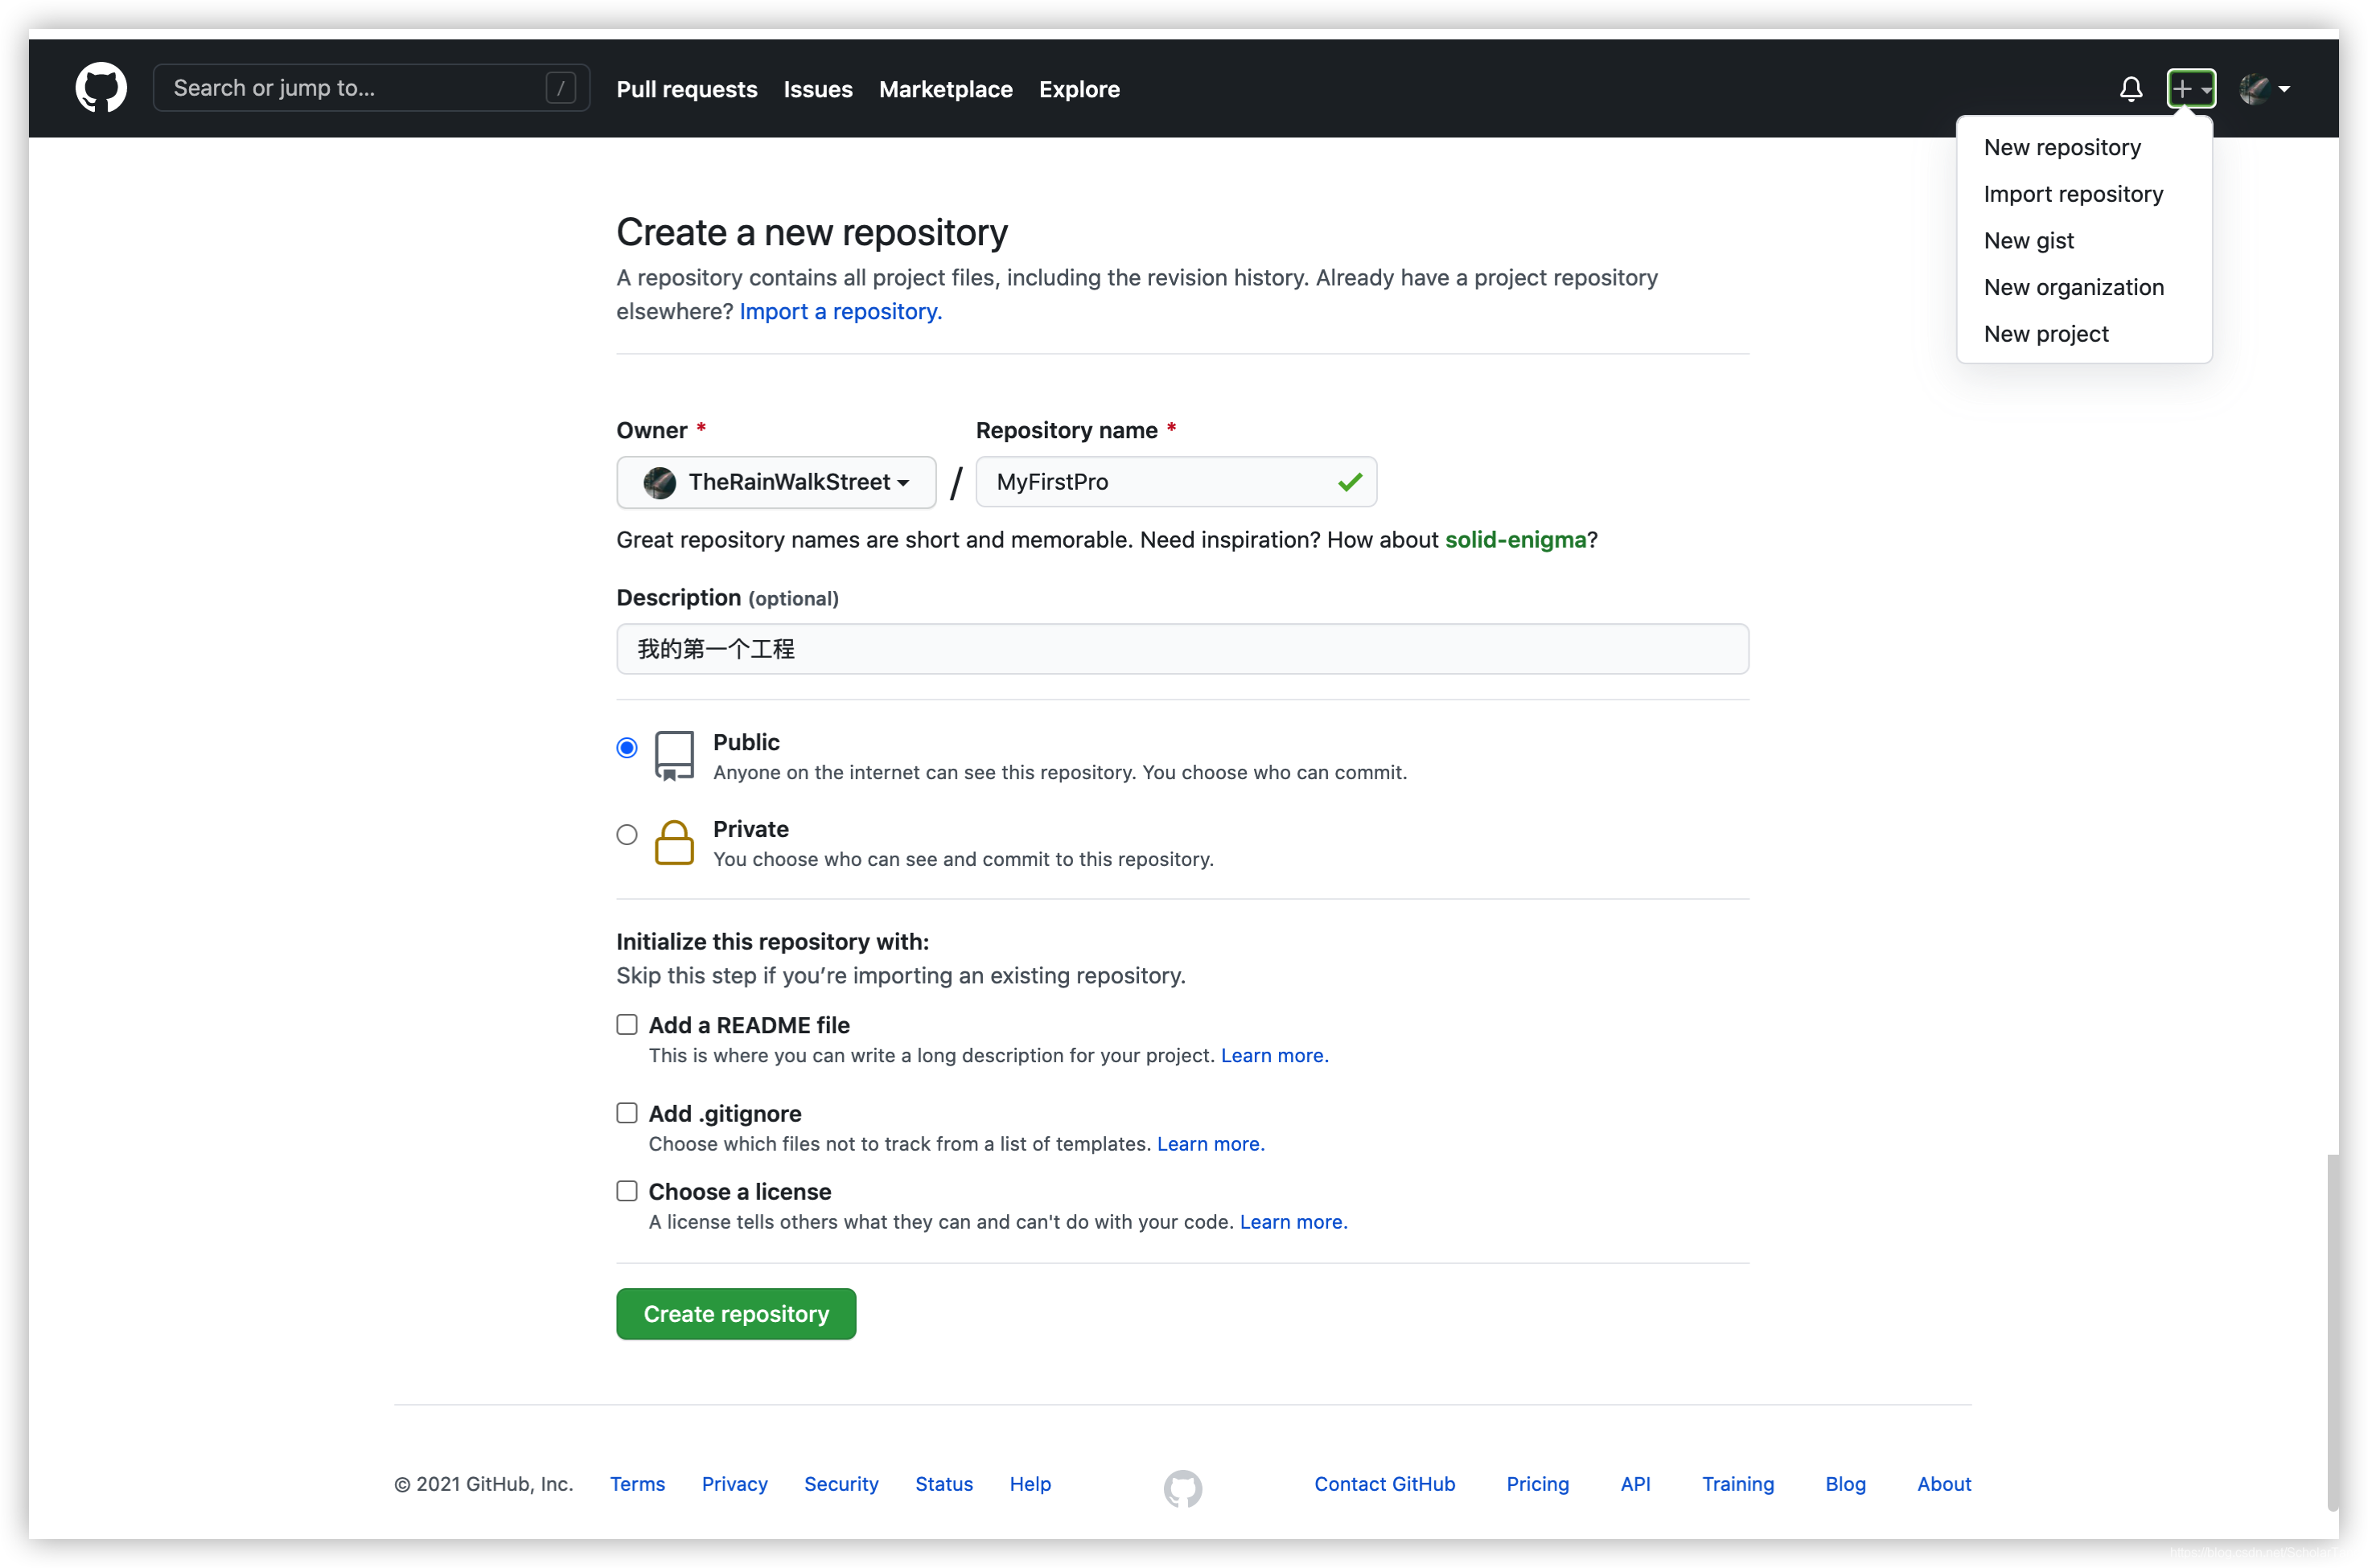Click the Private lock icon

click(x=673, y=842)
